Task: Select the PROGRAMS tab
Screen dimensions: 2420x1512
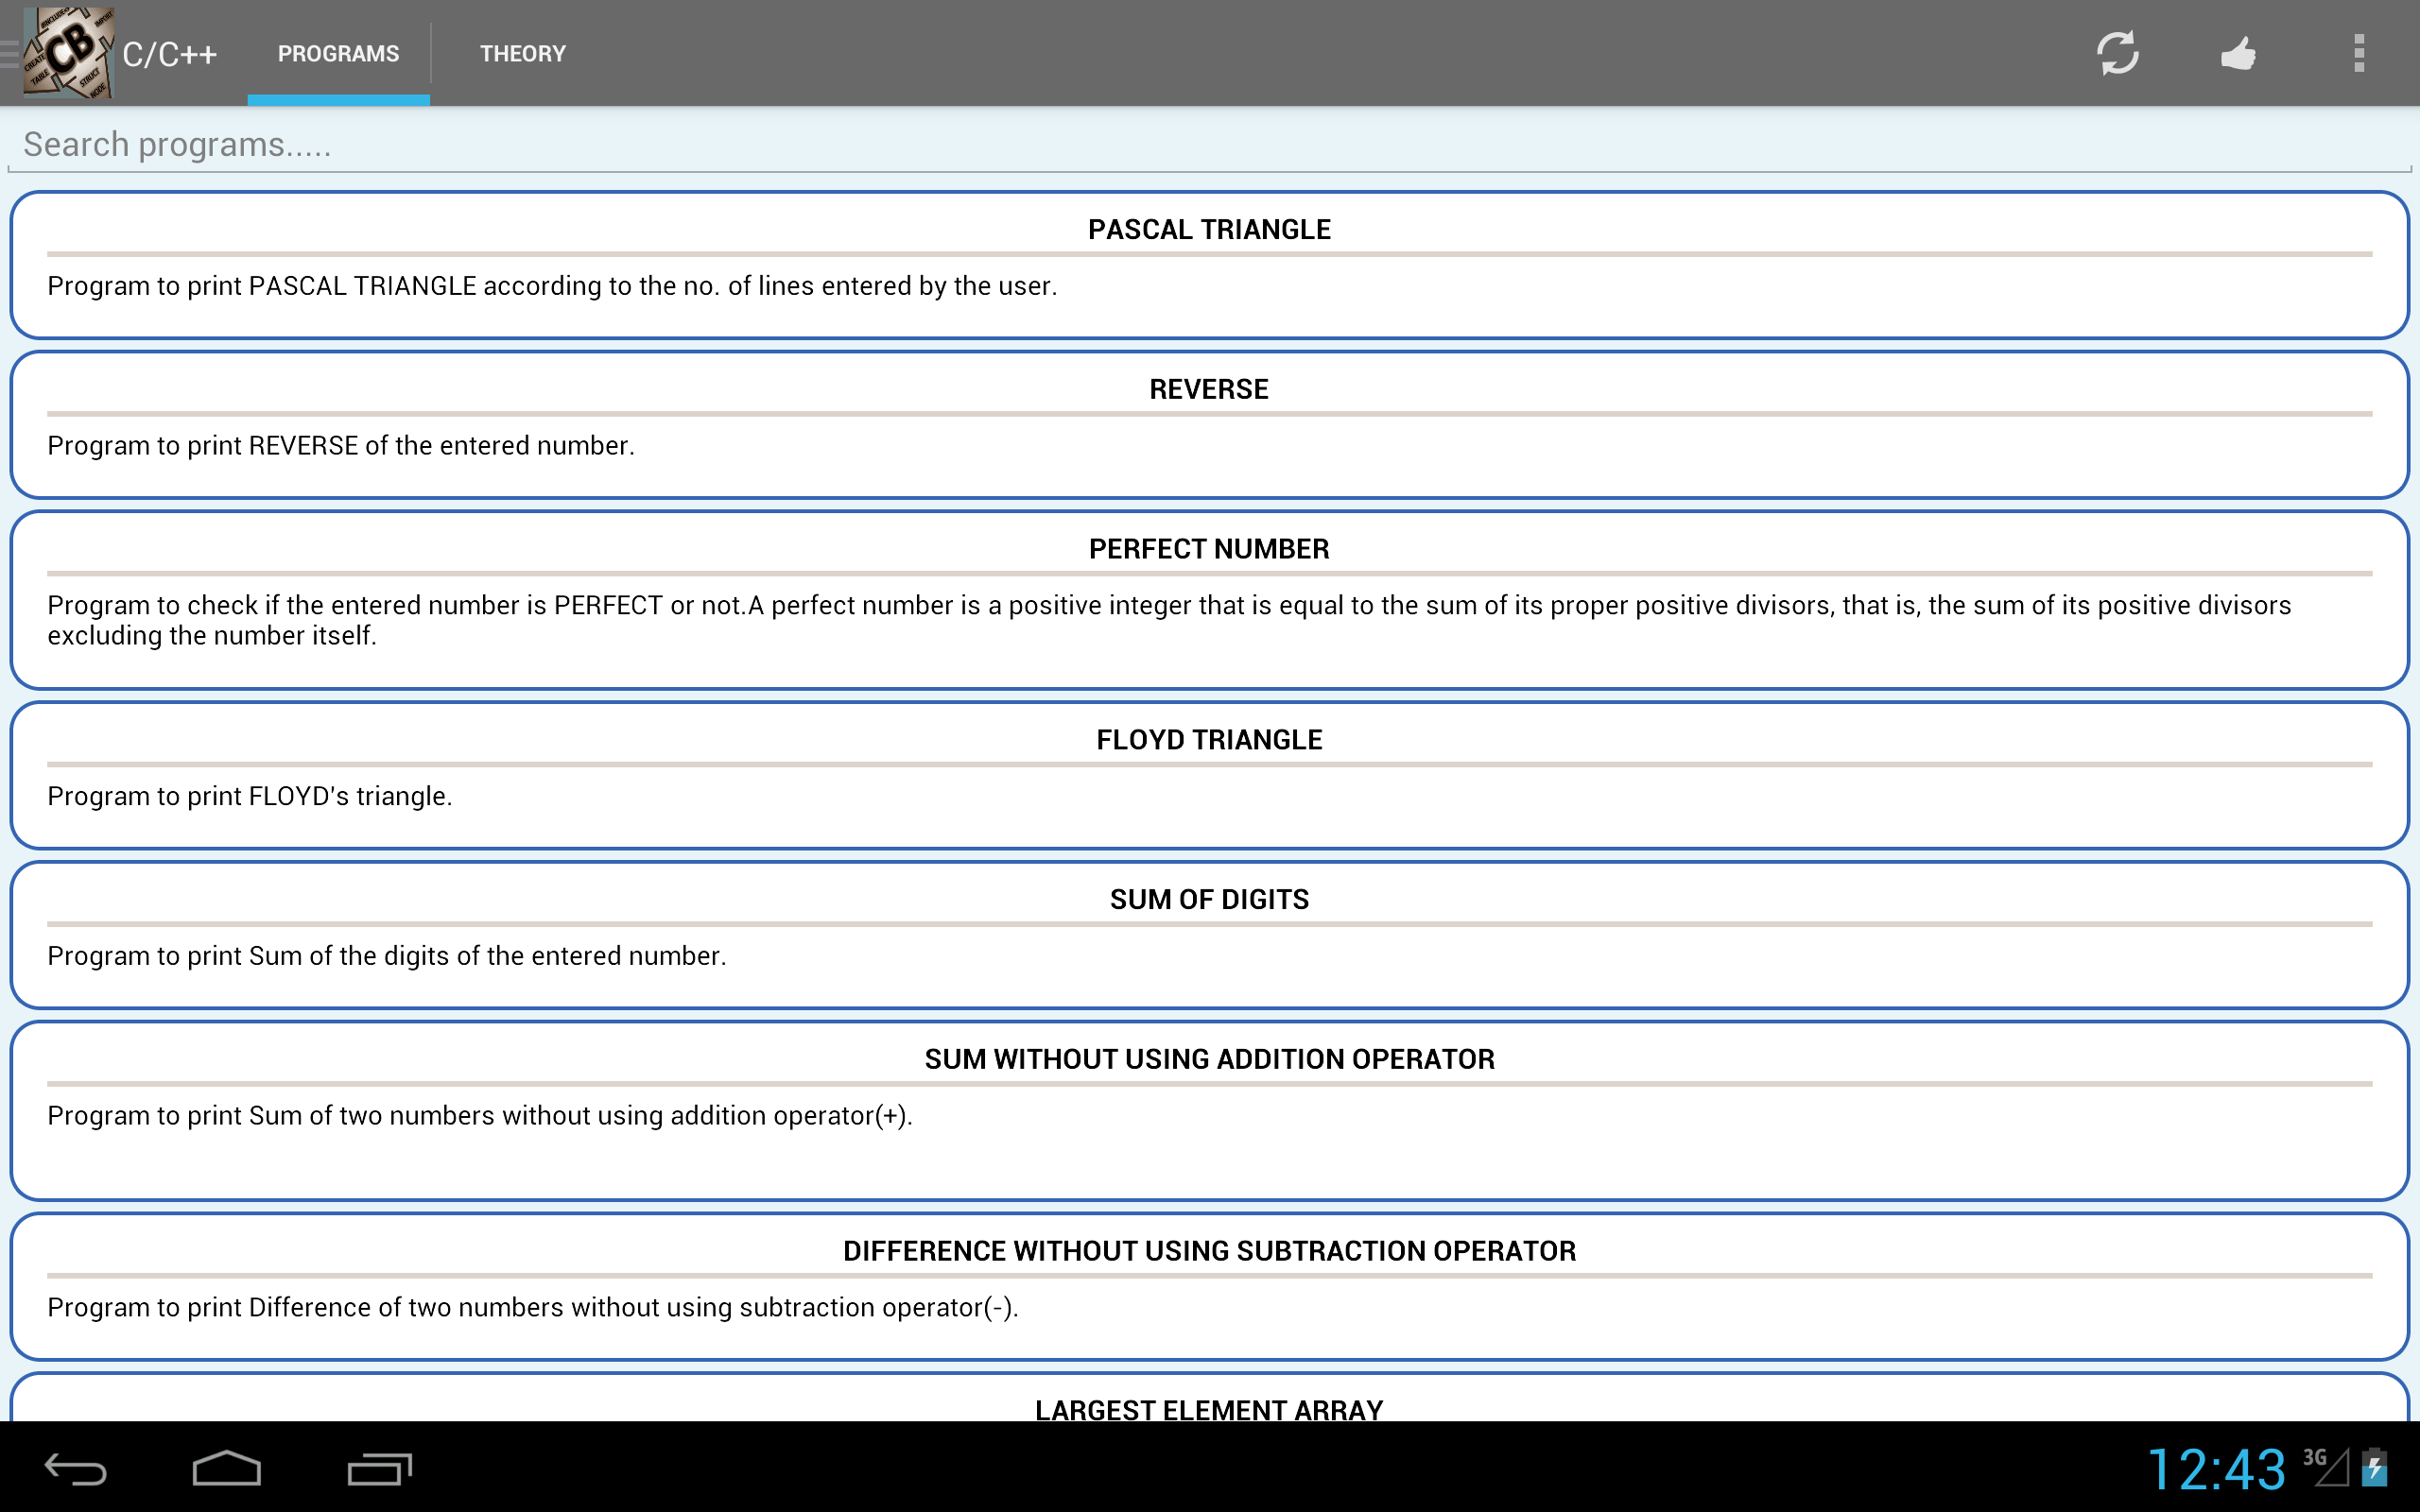Action: click(338, 53)
